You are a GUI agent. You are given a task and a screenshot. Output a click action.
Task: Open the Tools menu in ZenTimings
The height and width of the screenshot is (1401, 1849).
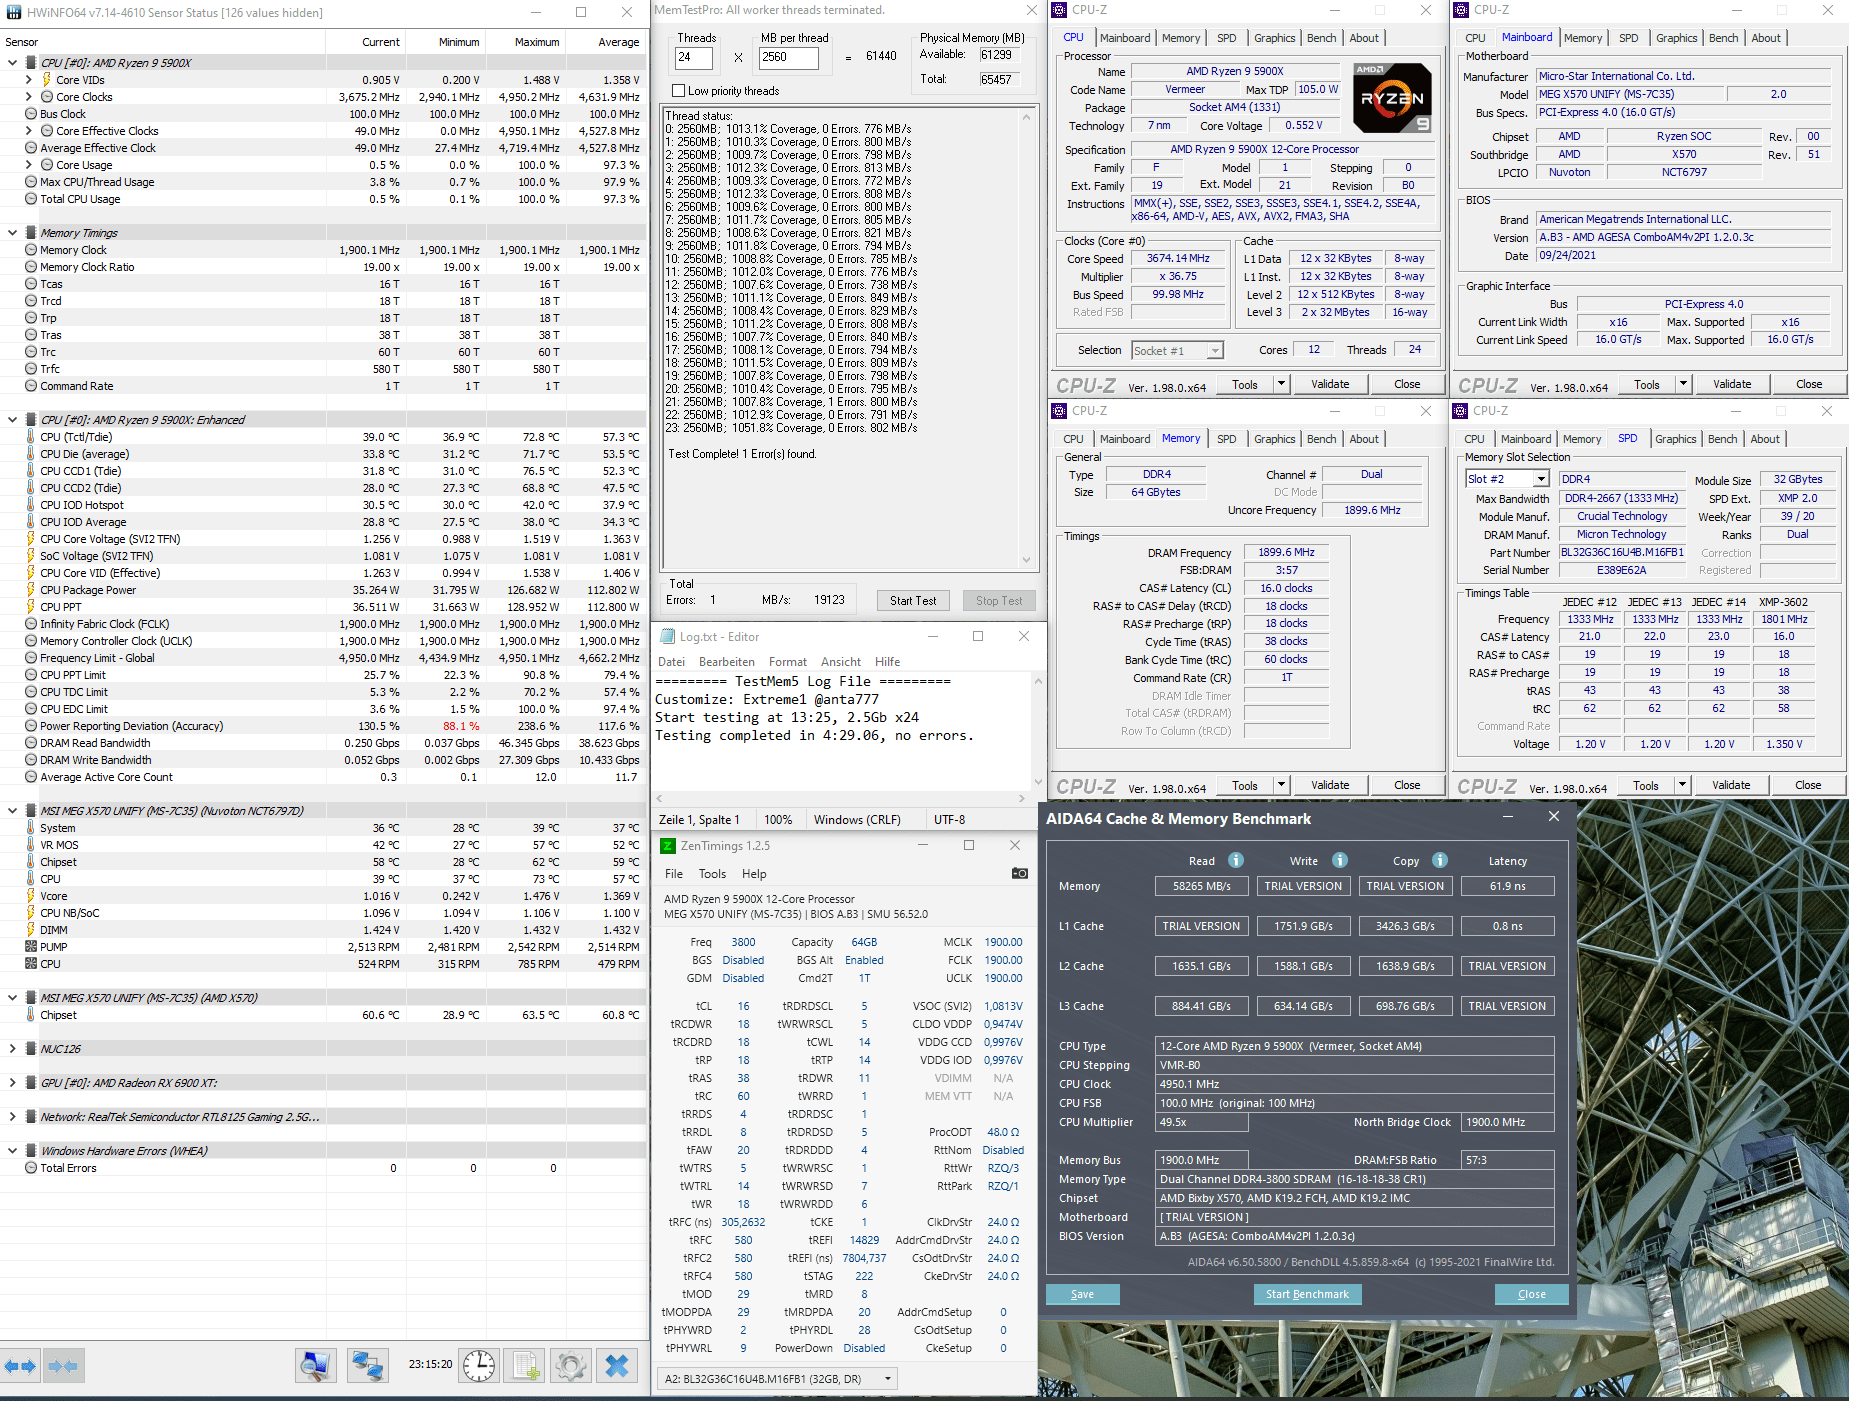712,874
